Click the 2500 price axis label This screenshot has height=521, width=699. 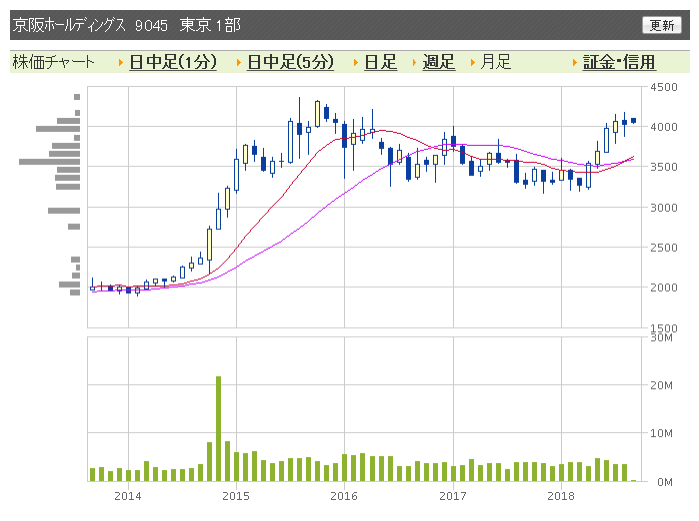(664, 248)
